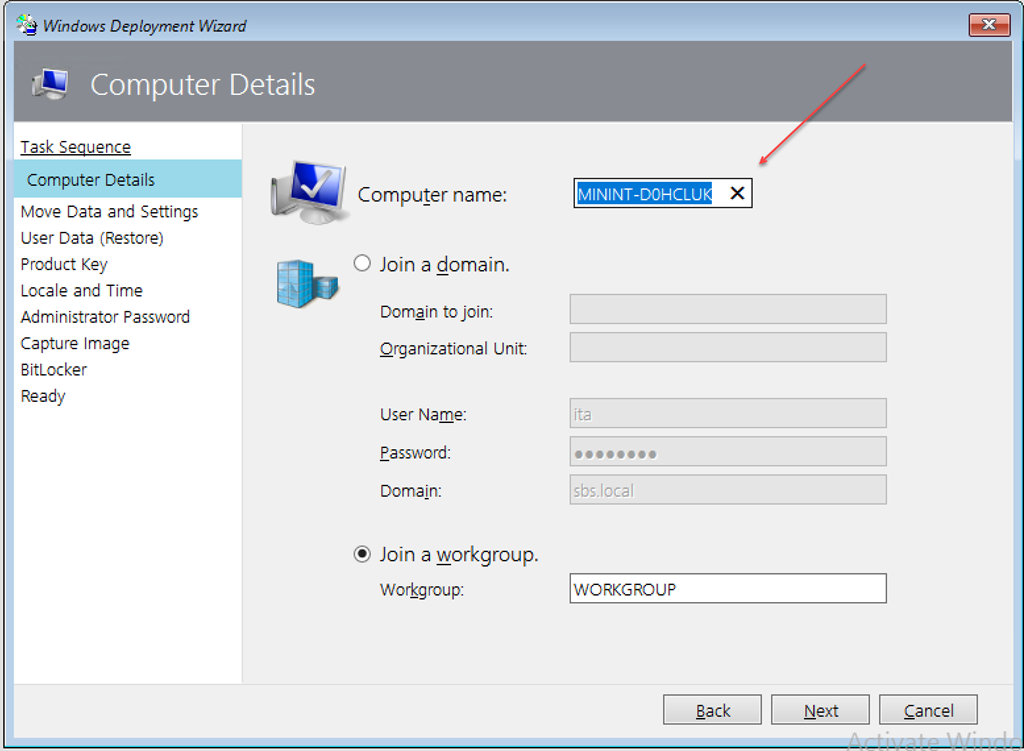Click the checkmark computer icon beside Computer name

[x=309, y=190]
